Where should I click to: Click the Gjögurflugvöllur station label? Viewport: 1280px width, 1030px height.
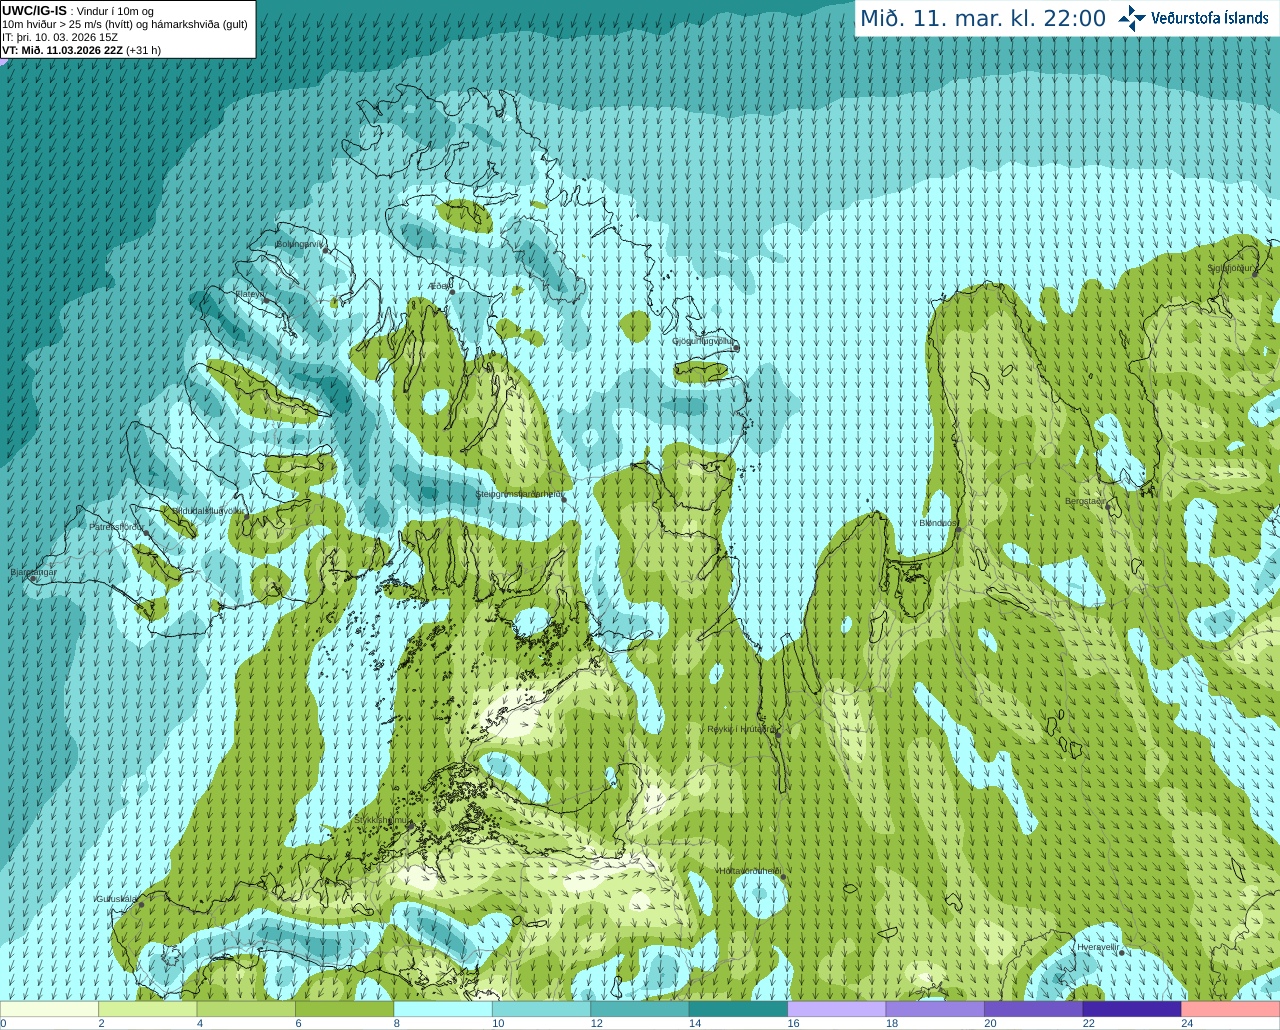point(703,341)
